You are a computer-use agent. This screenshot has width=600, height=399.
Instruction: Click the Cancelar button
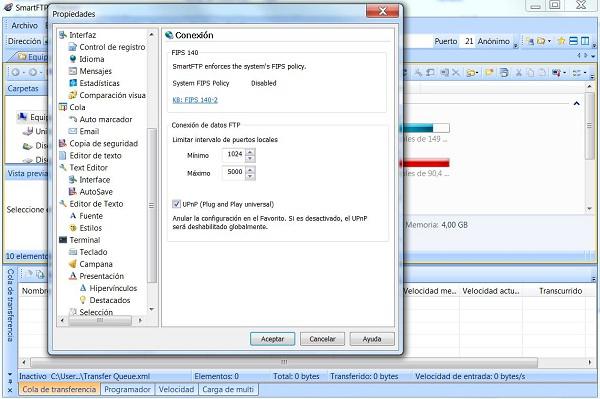click(322, 339)
